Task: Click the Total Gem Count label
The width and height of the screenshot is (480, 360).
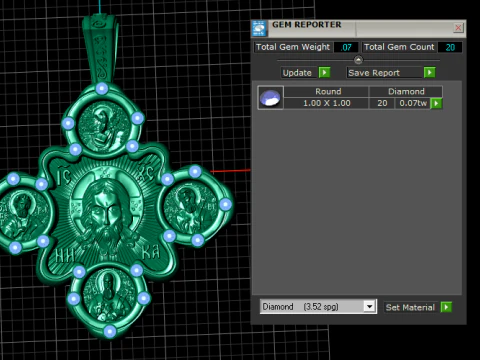Action: (399, 47)
